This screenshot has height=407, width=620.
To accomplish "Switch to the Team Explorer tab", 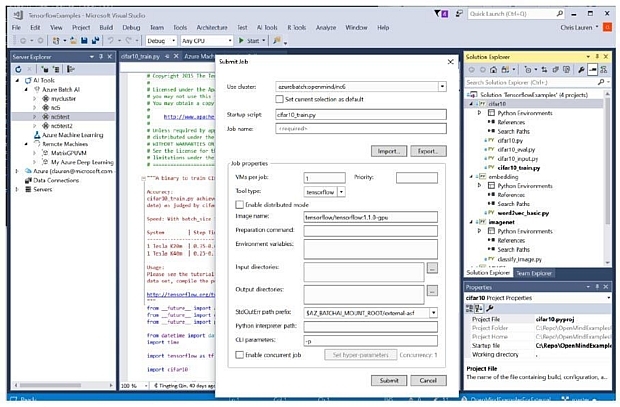I will click(536, 273).
